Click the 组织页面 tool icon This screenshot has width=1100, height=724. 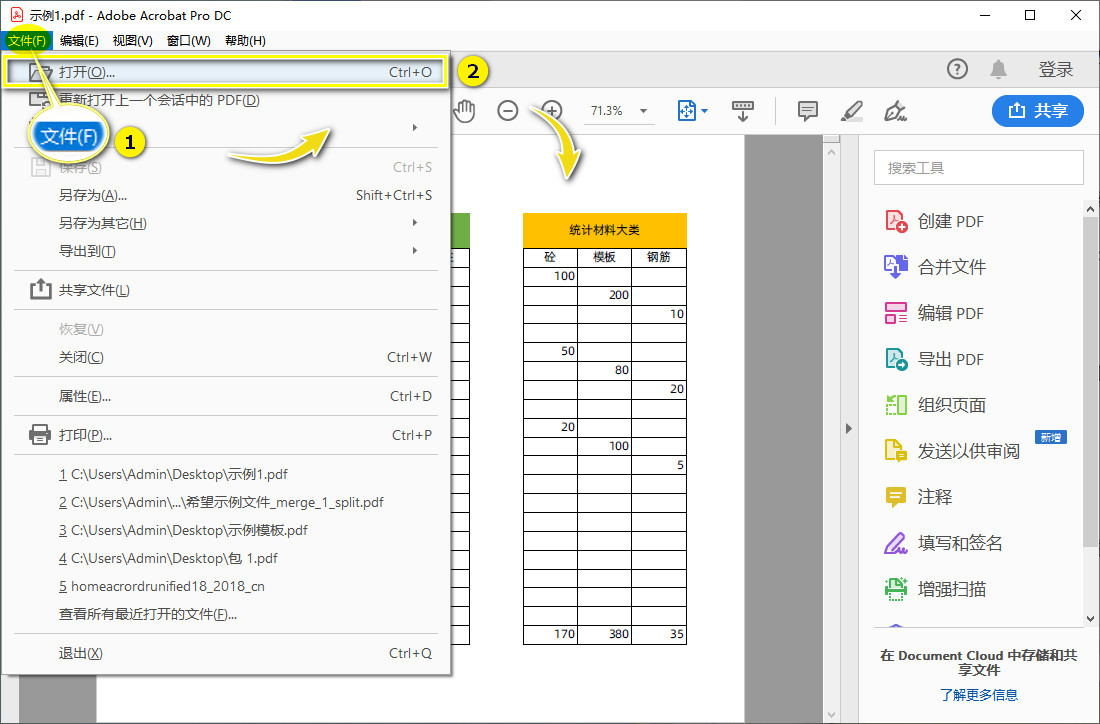point(896,405)
